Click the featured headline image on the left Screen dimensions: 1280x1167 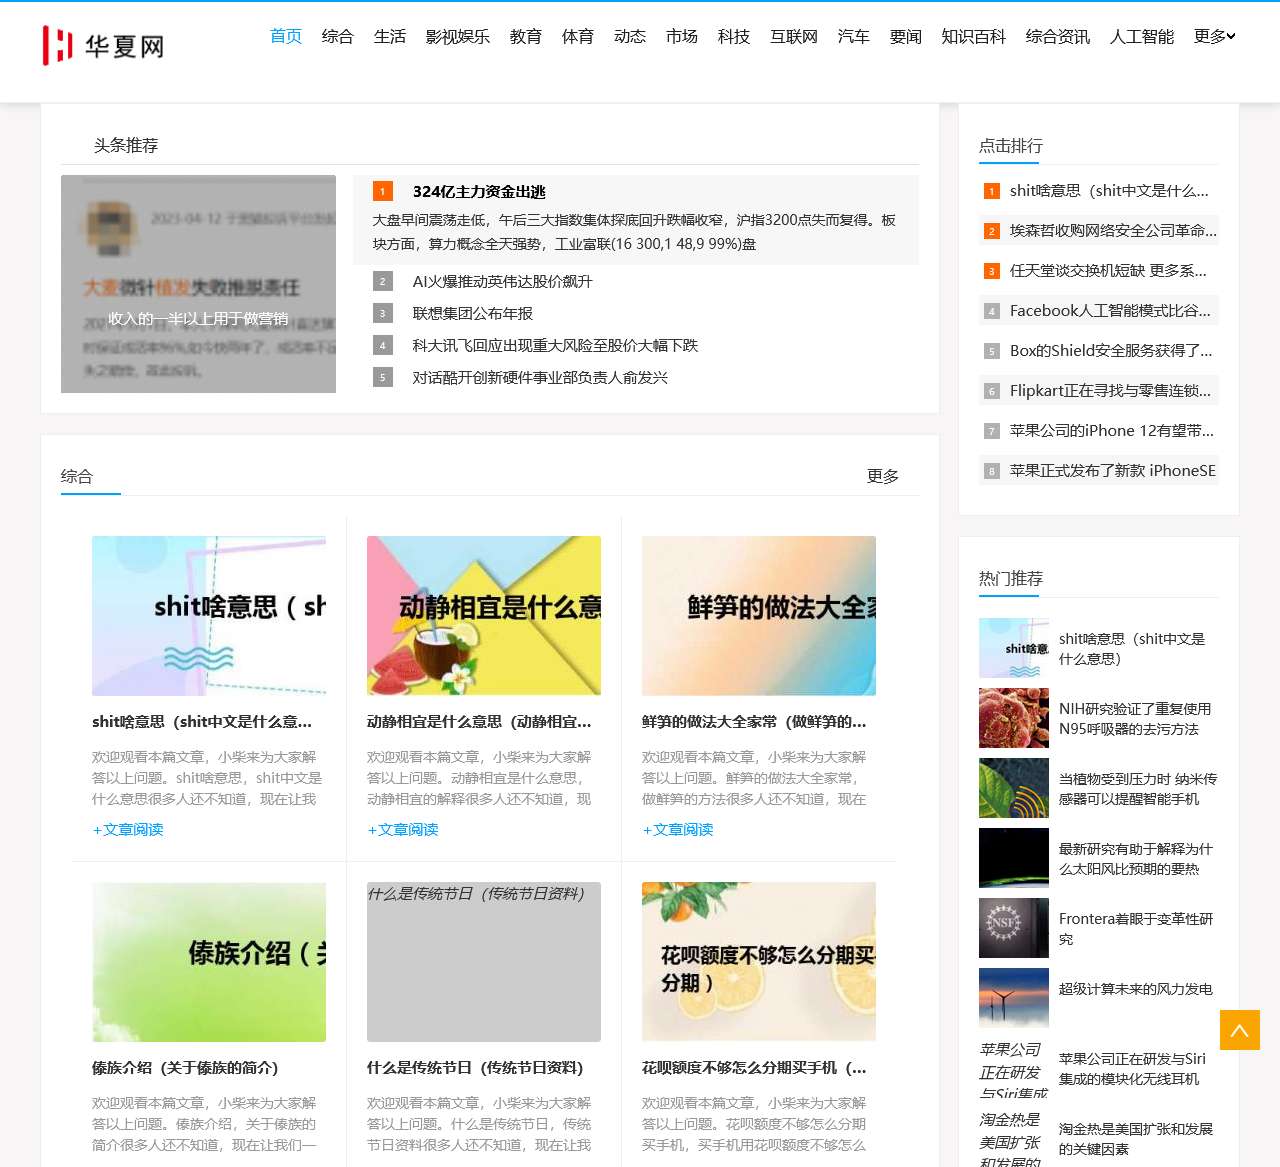click(x=198, y=284)
